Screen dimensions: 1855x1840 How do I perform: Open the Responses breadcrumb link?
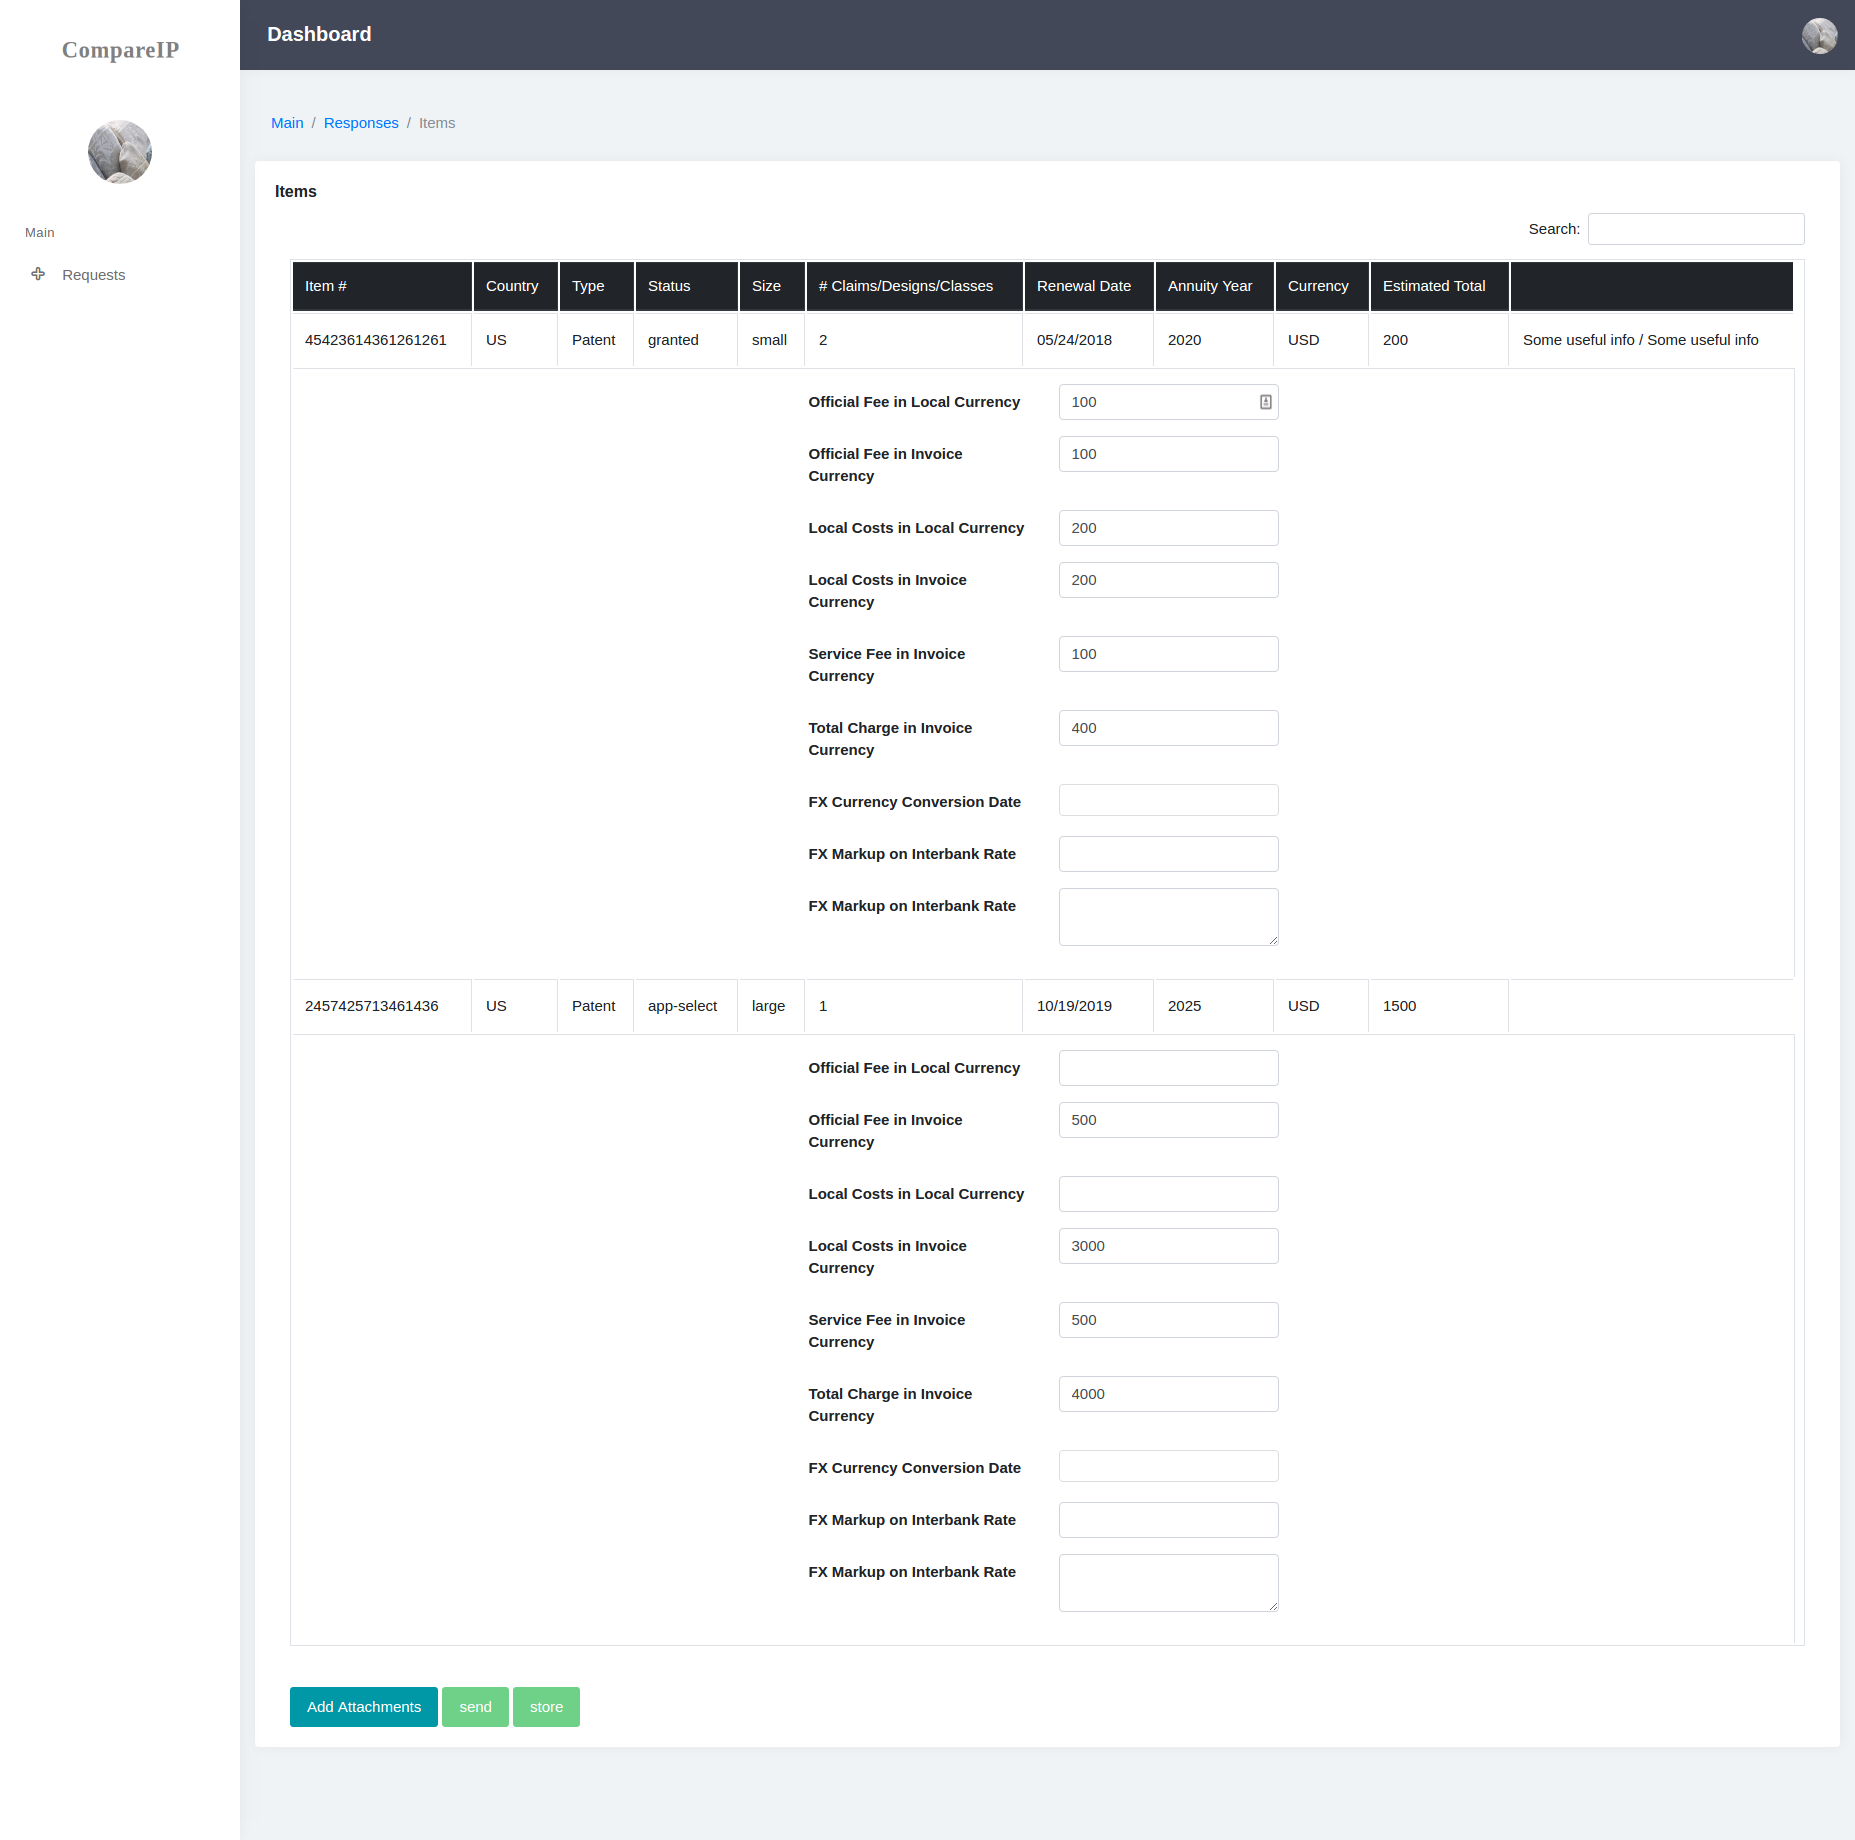point(361,123)
